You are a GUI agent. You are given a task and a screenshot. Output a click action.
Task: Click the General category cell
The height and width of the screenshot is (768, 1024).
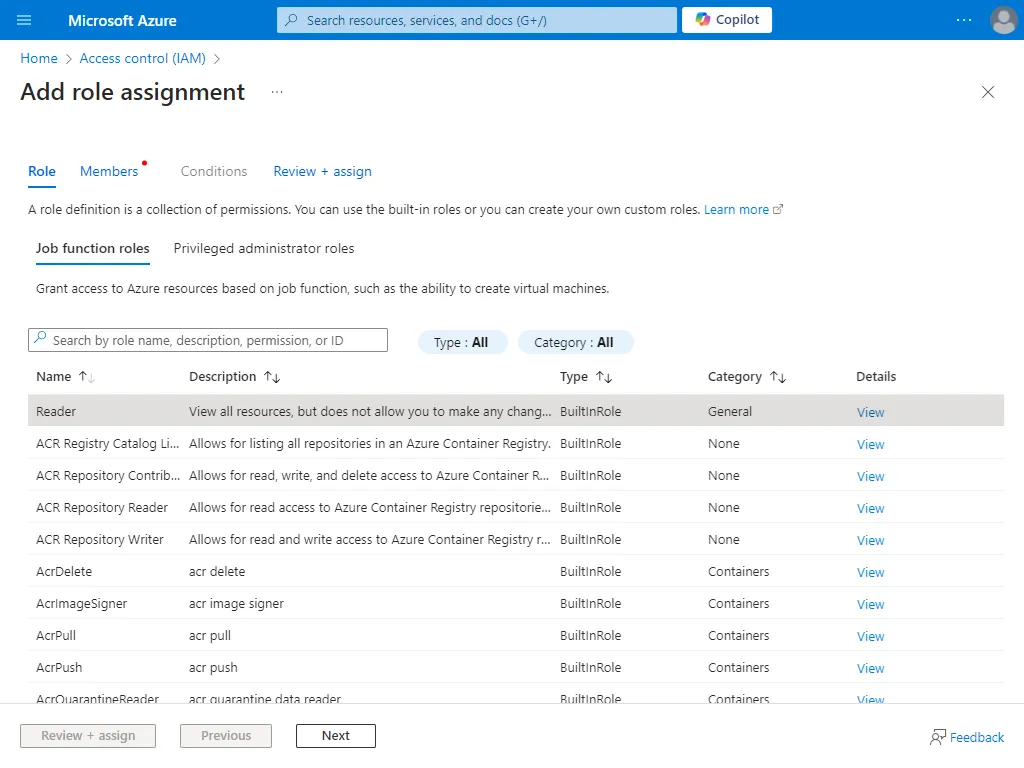[x=729, y=411]
